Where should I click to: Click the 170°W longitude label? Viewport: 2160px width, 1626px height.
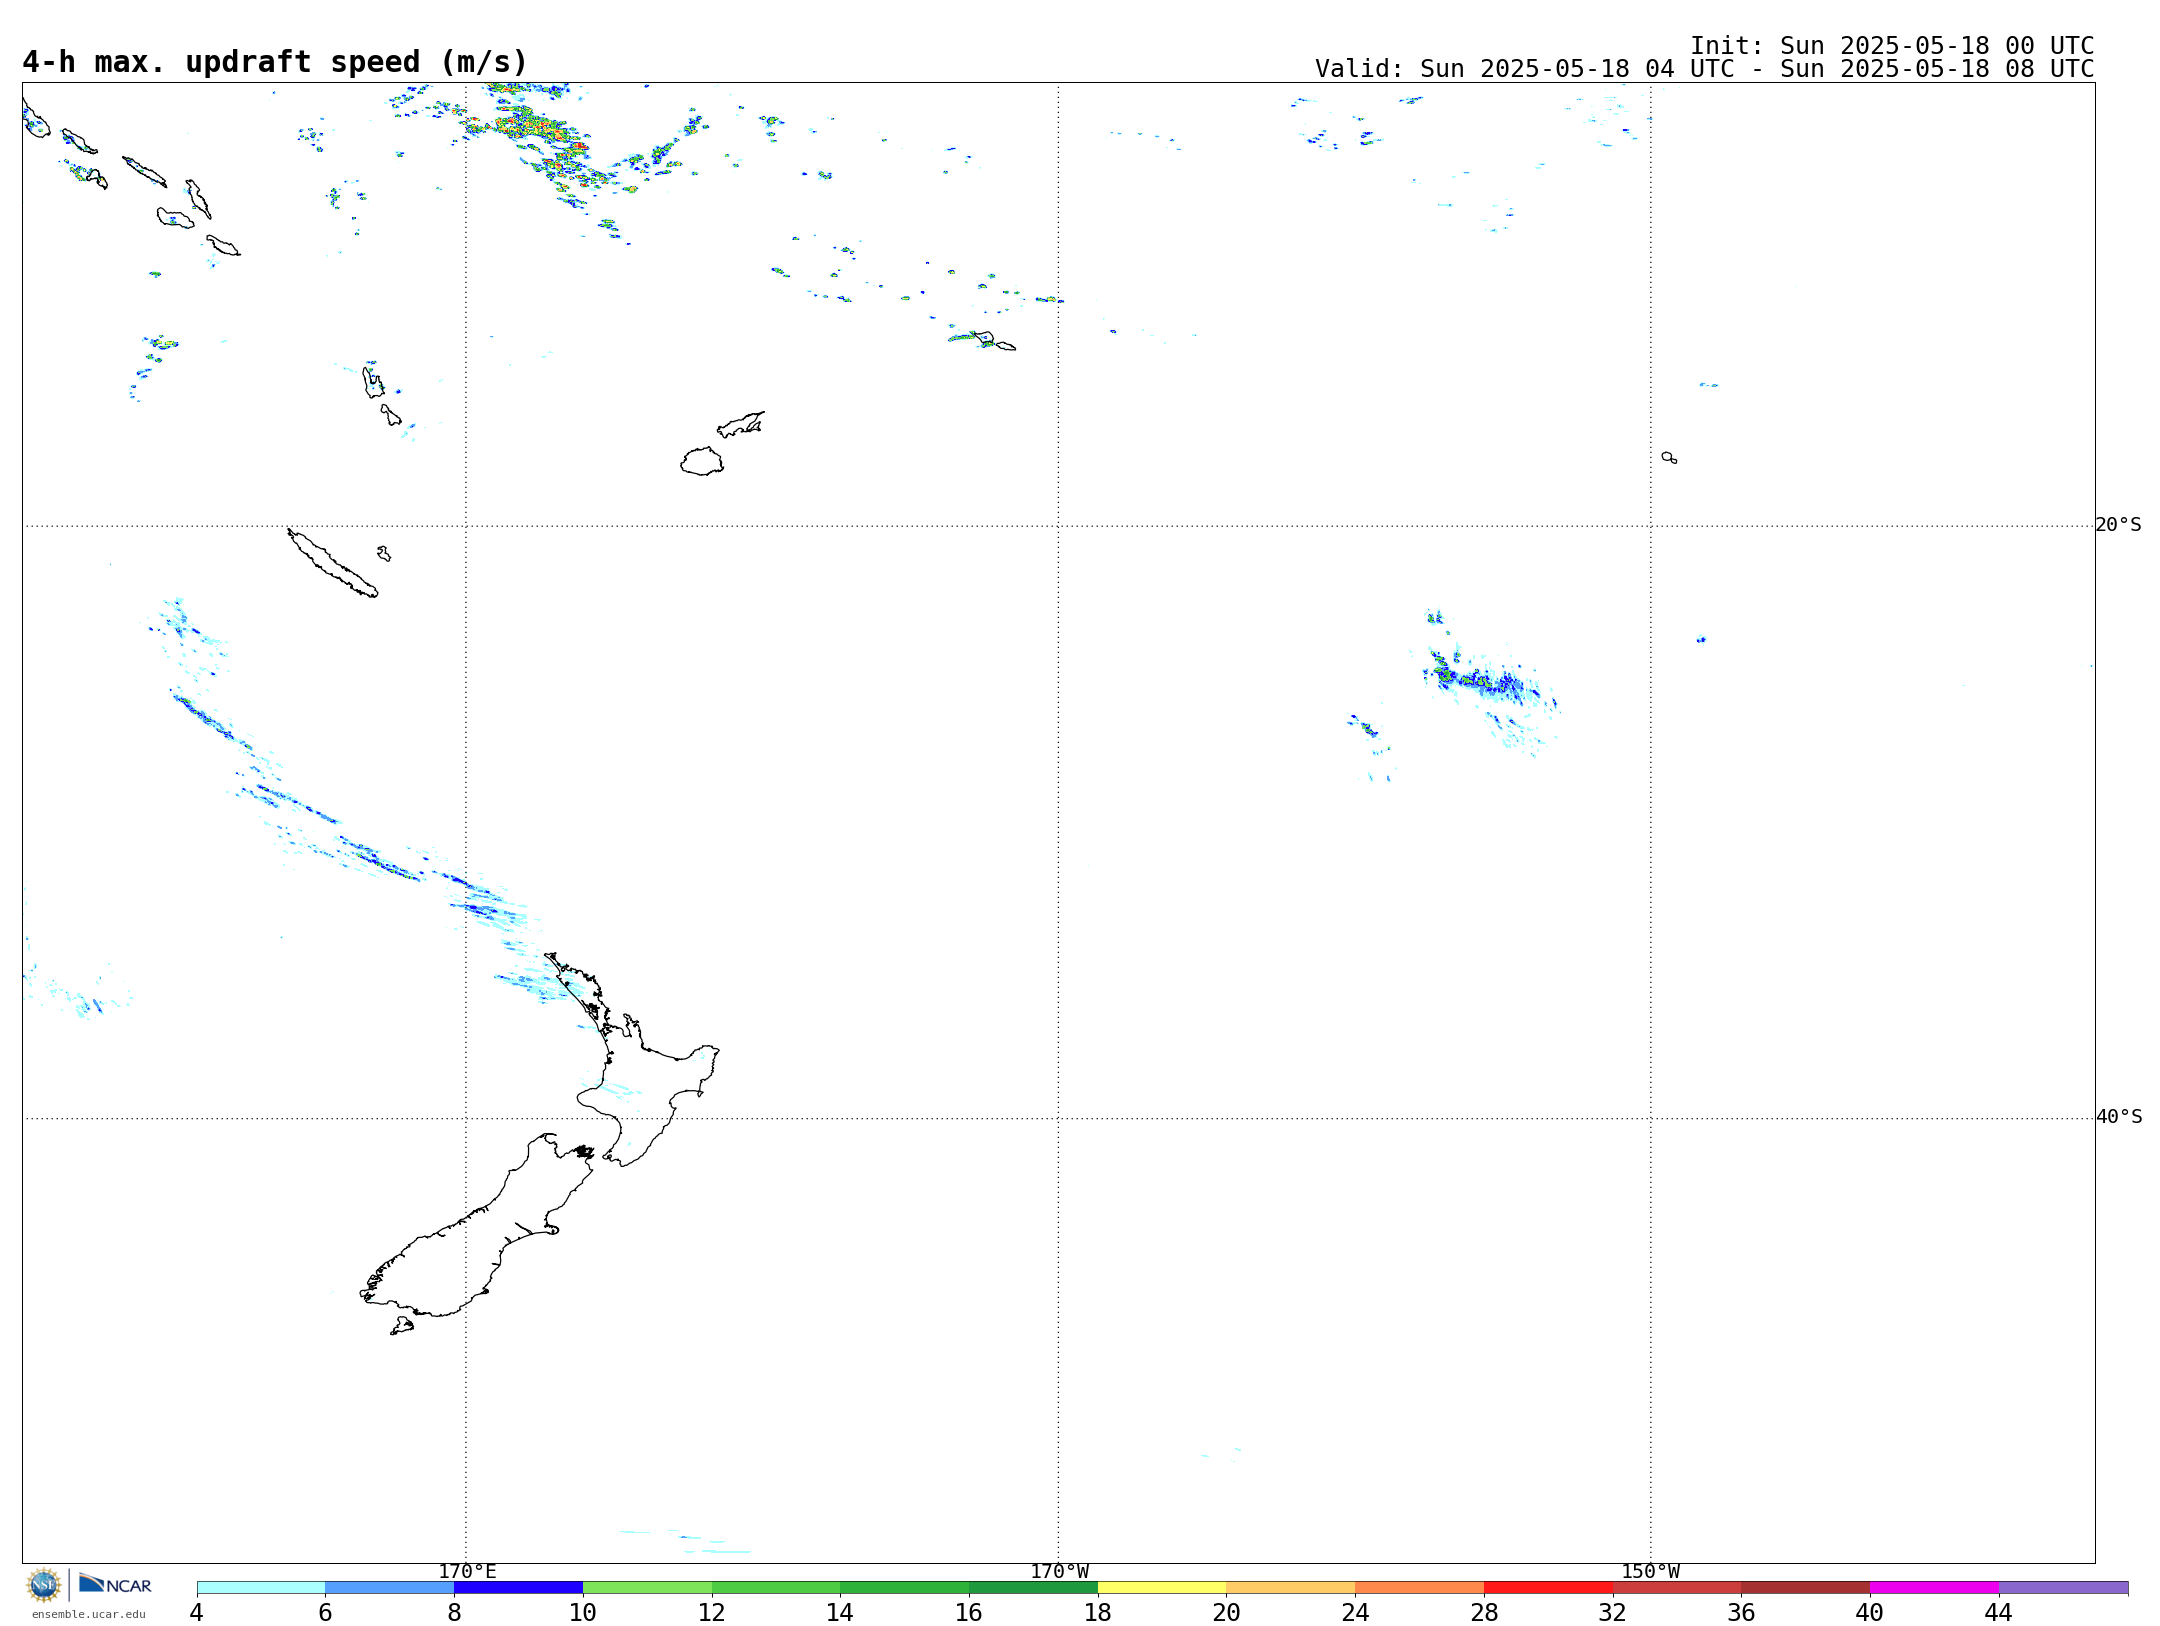tap(1059, 1571)
